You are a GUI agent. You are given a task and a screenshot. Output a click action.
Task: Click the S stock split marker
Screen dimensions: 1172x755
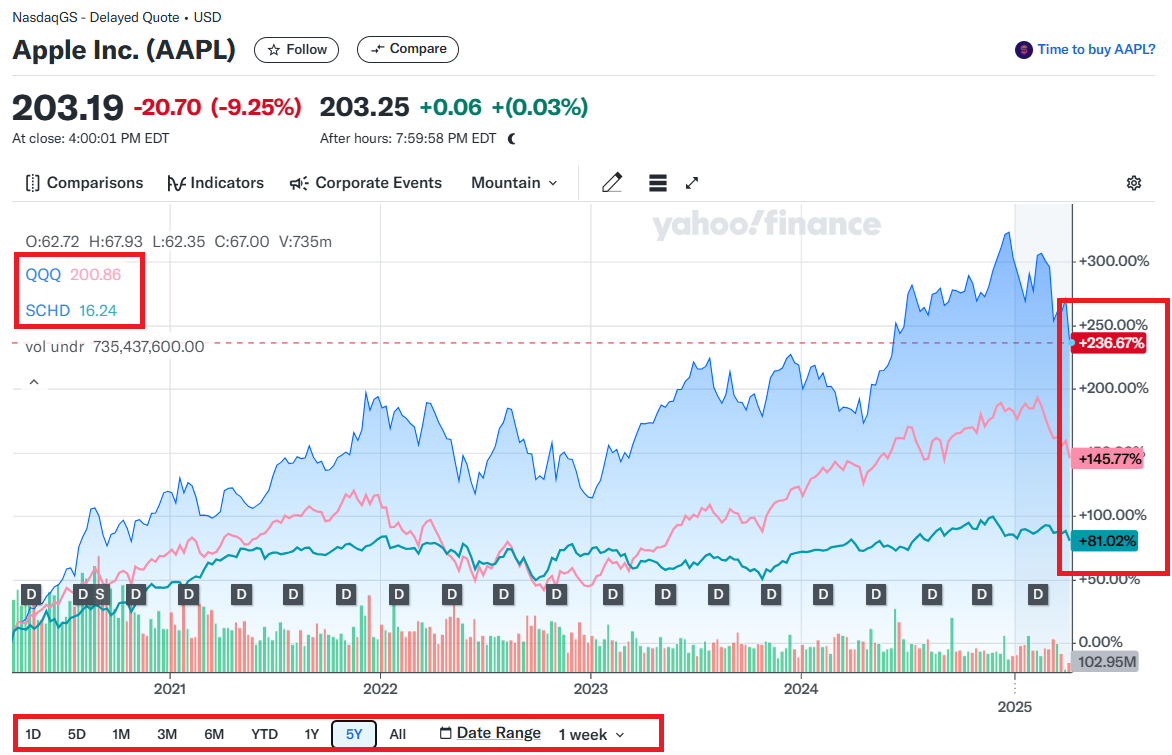coord(99,595)
